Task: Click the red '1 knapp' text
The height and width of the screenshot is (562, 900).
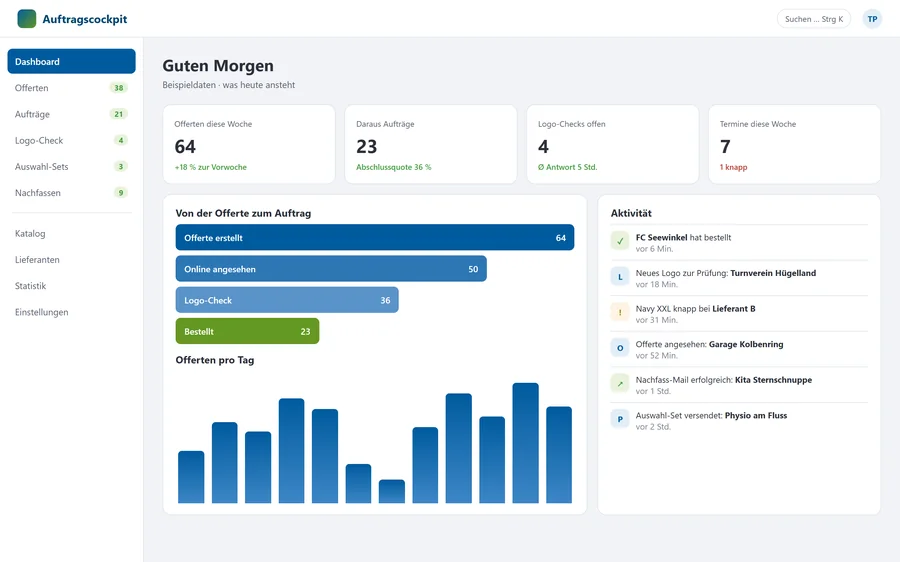Action: point(734,167)
